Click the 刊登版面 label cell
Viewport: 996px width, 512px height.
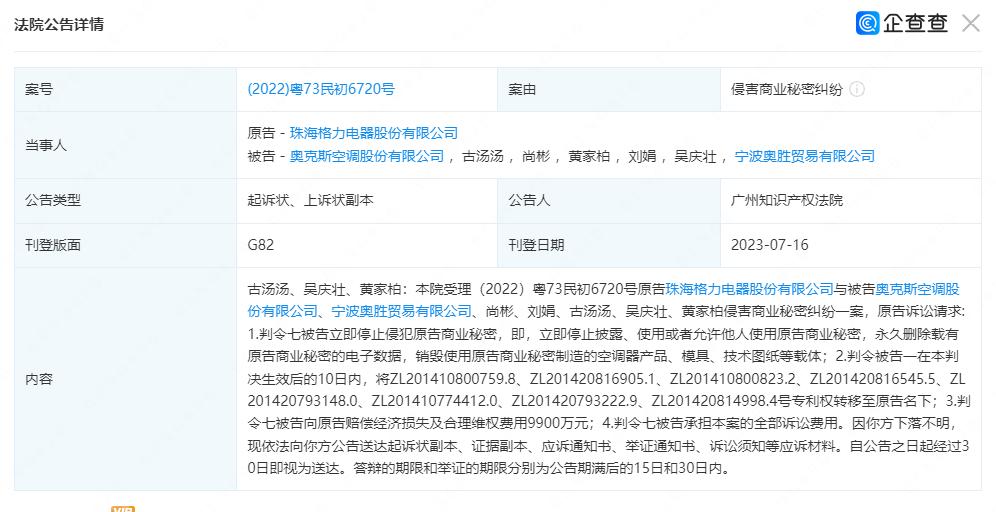point(125,245)
